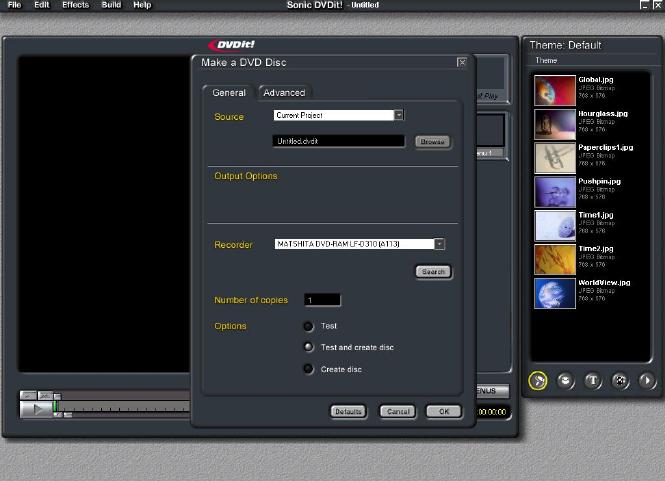665x481 pixels.
Task: Choose Test and create disc option
Action: (309, 347)
